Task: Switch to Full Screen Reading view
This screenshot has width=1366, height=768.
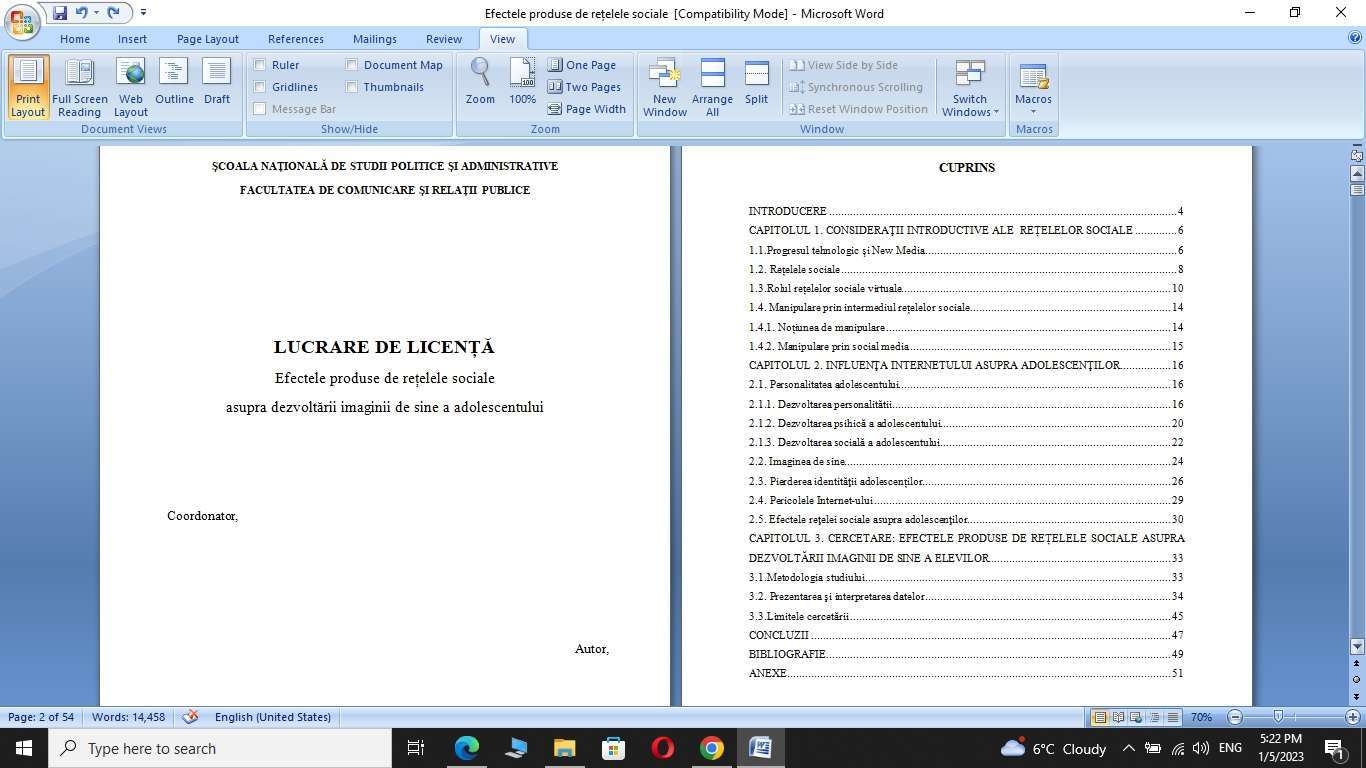Action: 79,87
